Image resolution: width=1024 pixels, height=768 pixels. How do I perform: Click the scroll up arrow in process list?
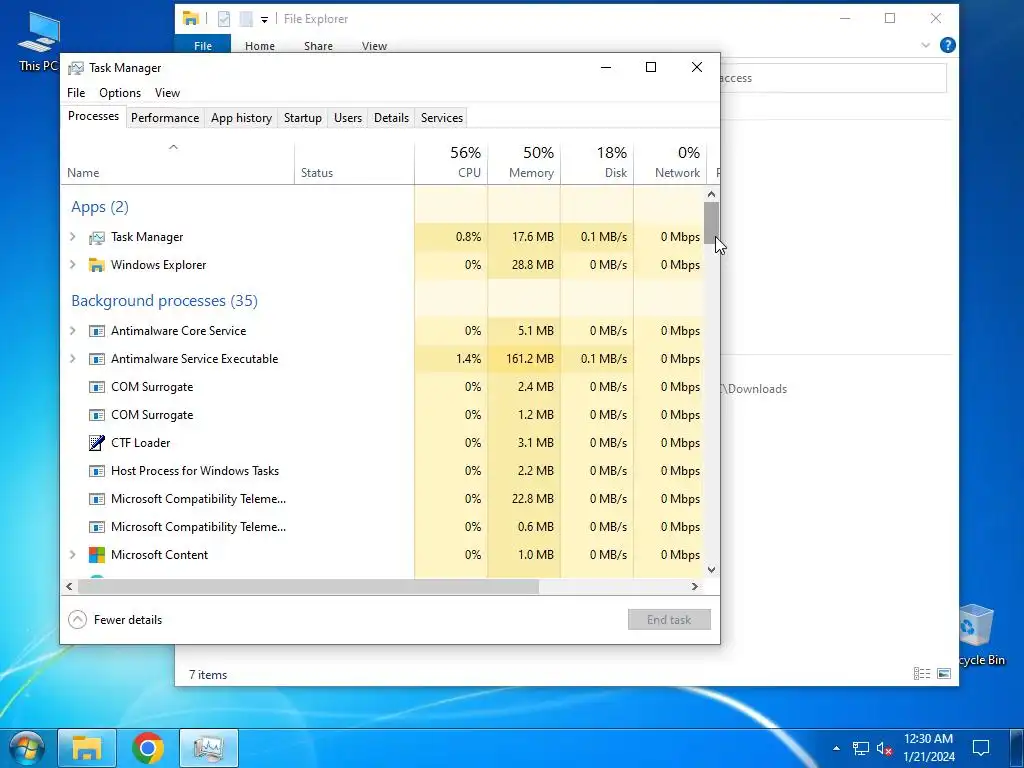pyautogui.click(x=711, y=194)
